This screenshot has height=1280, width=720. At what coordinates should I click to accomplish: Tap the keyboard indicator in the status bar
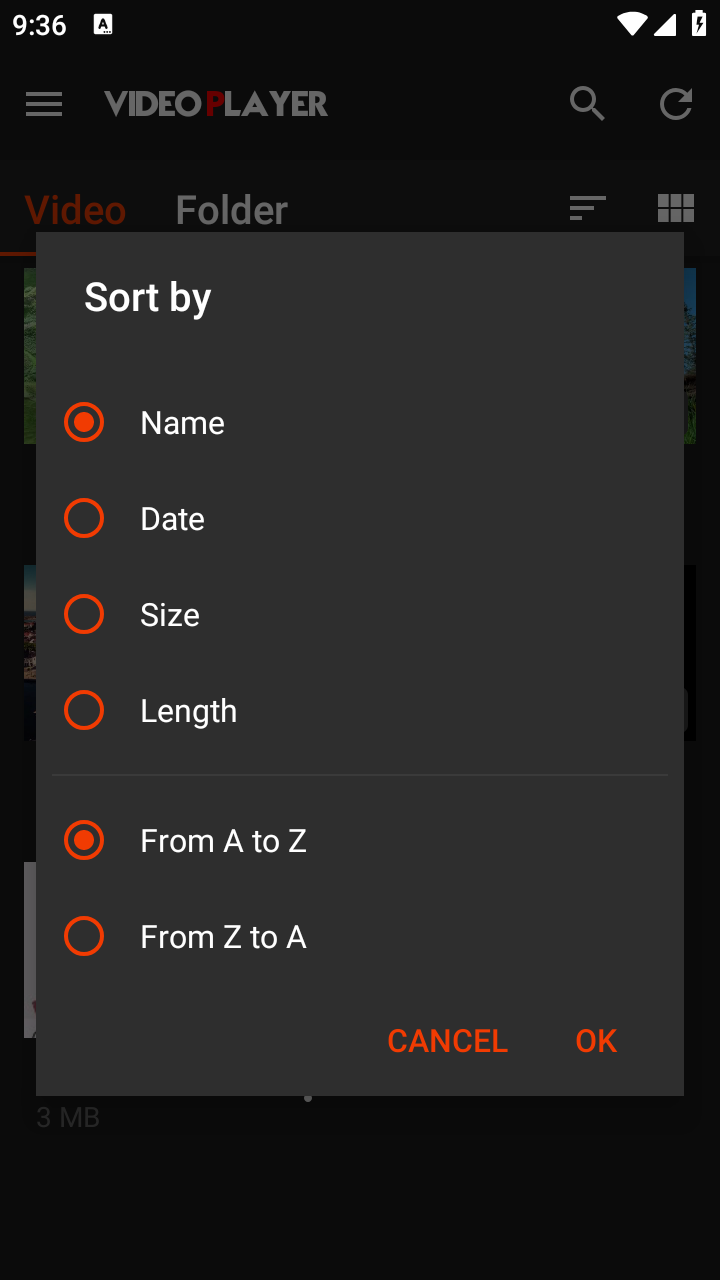pyautogui.click(x=103, y=25)
